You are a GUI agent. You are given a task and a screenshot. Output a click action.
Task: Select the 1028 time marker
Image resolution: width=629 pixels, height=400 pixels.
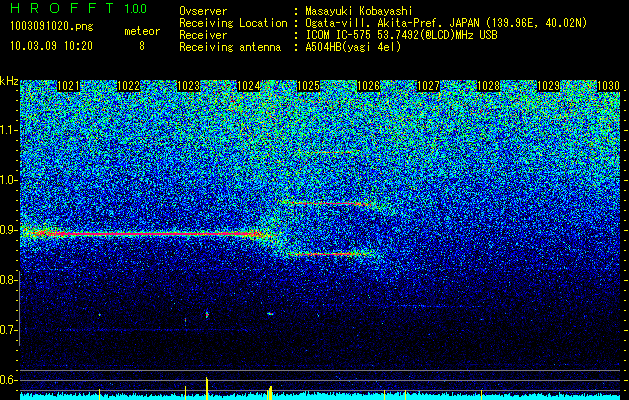pyautogui.click(x=489, y=86)
